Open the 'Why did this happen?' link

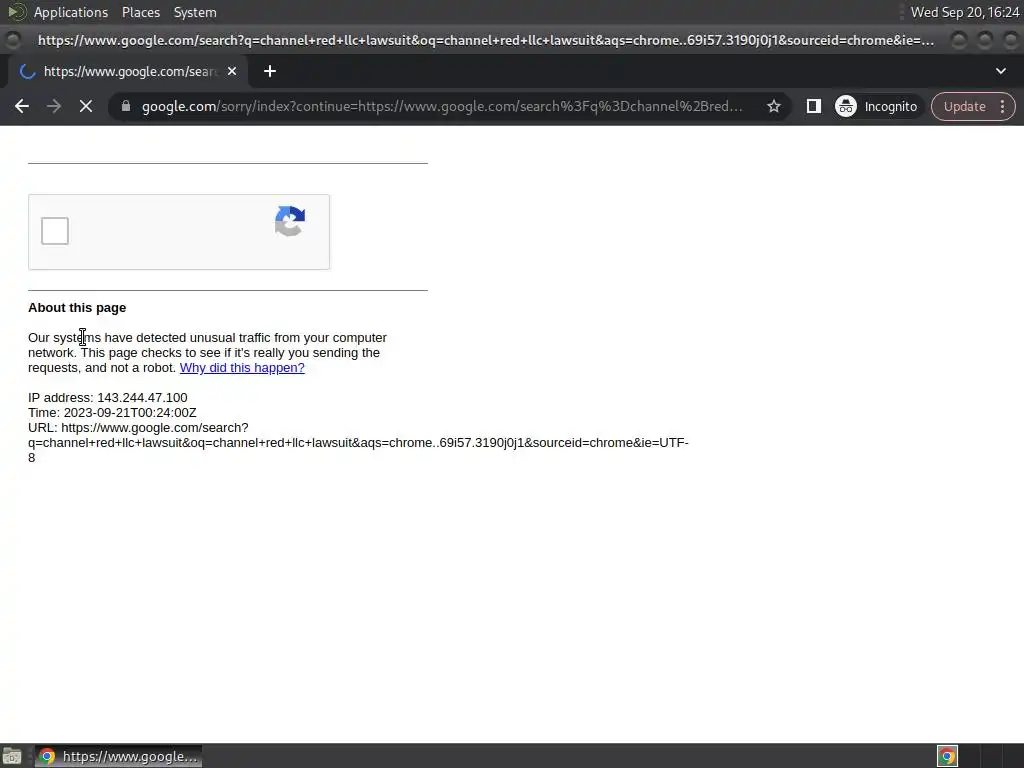(242, 368)
